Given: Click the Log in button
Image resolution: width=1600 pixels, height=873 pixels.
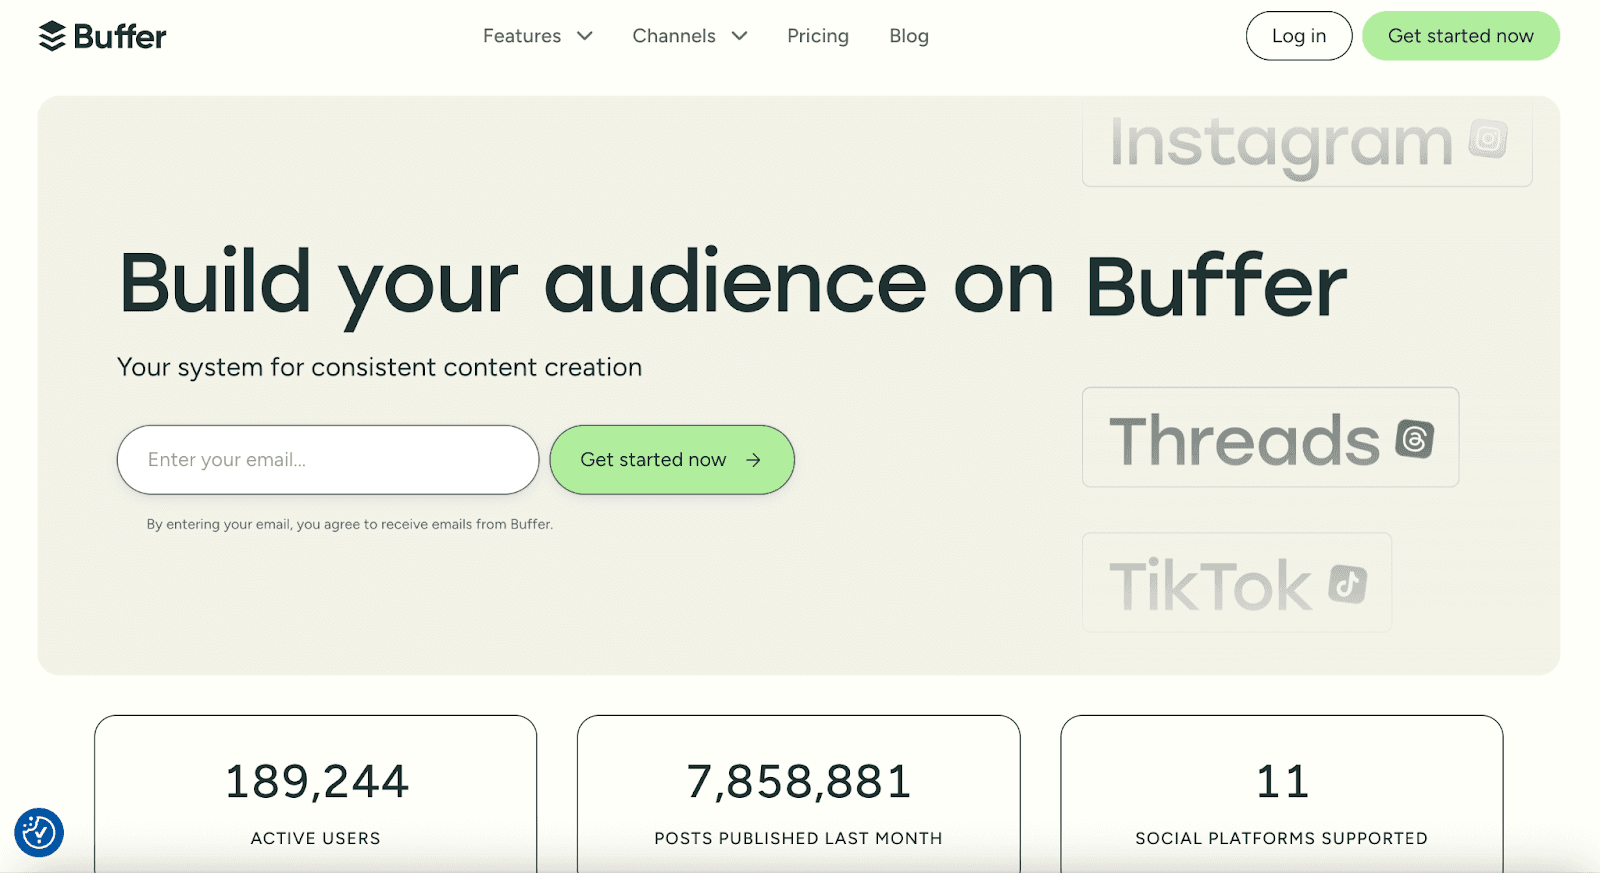Looking at the screenshot, I should (1299, 36).
